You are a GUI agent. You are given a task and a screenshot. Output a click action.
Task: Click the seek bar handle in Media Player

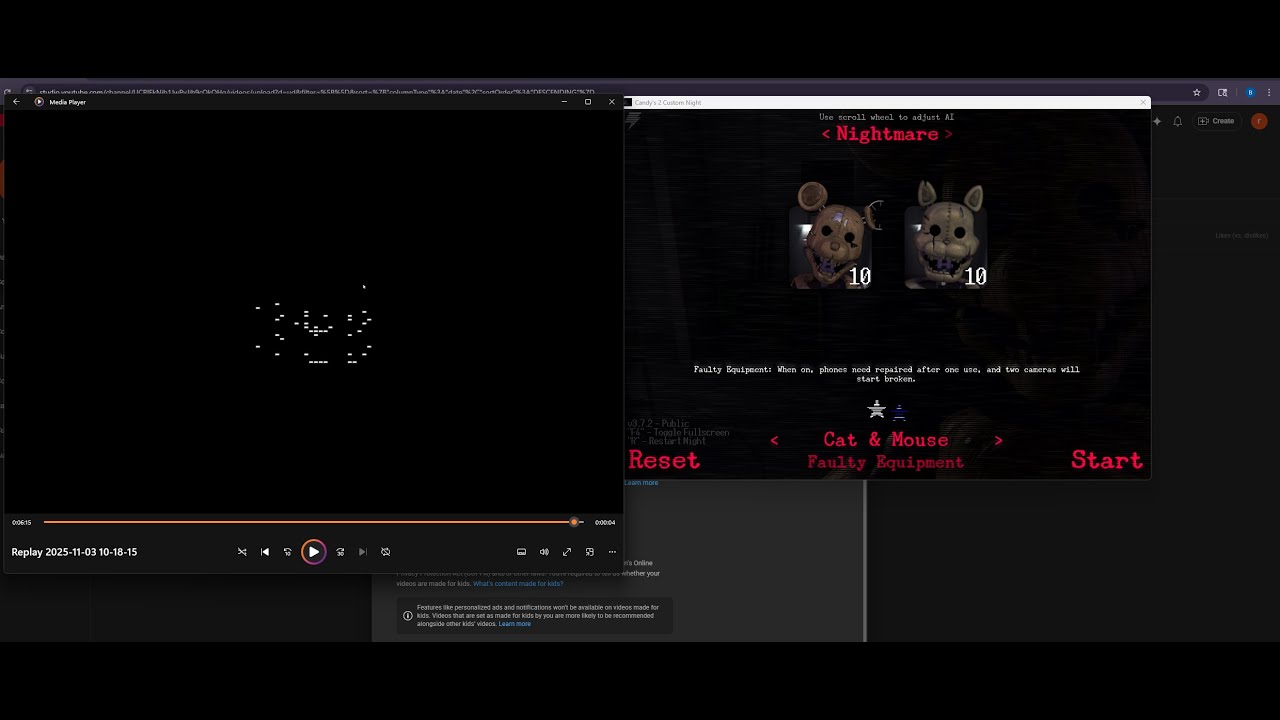574,522
